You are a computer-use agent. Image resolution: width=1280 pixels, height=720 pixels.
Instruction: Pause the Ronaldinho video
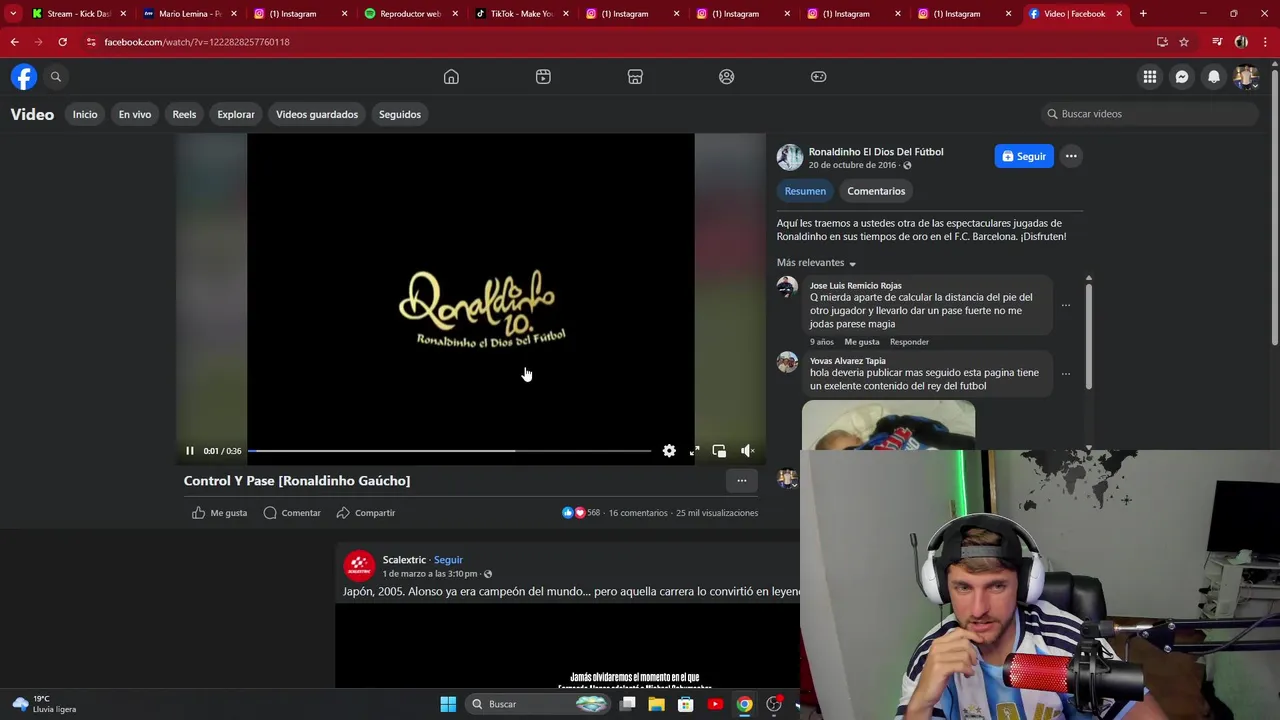tap(190, 451)
